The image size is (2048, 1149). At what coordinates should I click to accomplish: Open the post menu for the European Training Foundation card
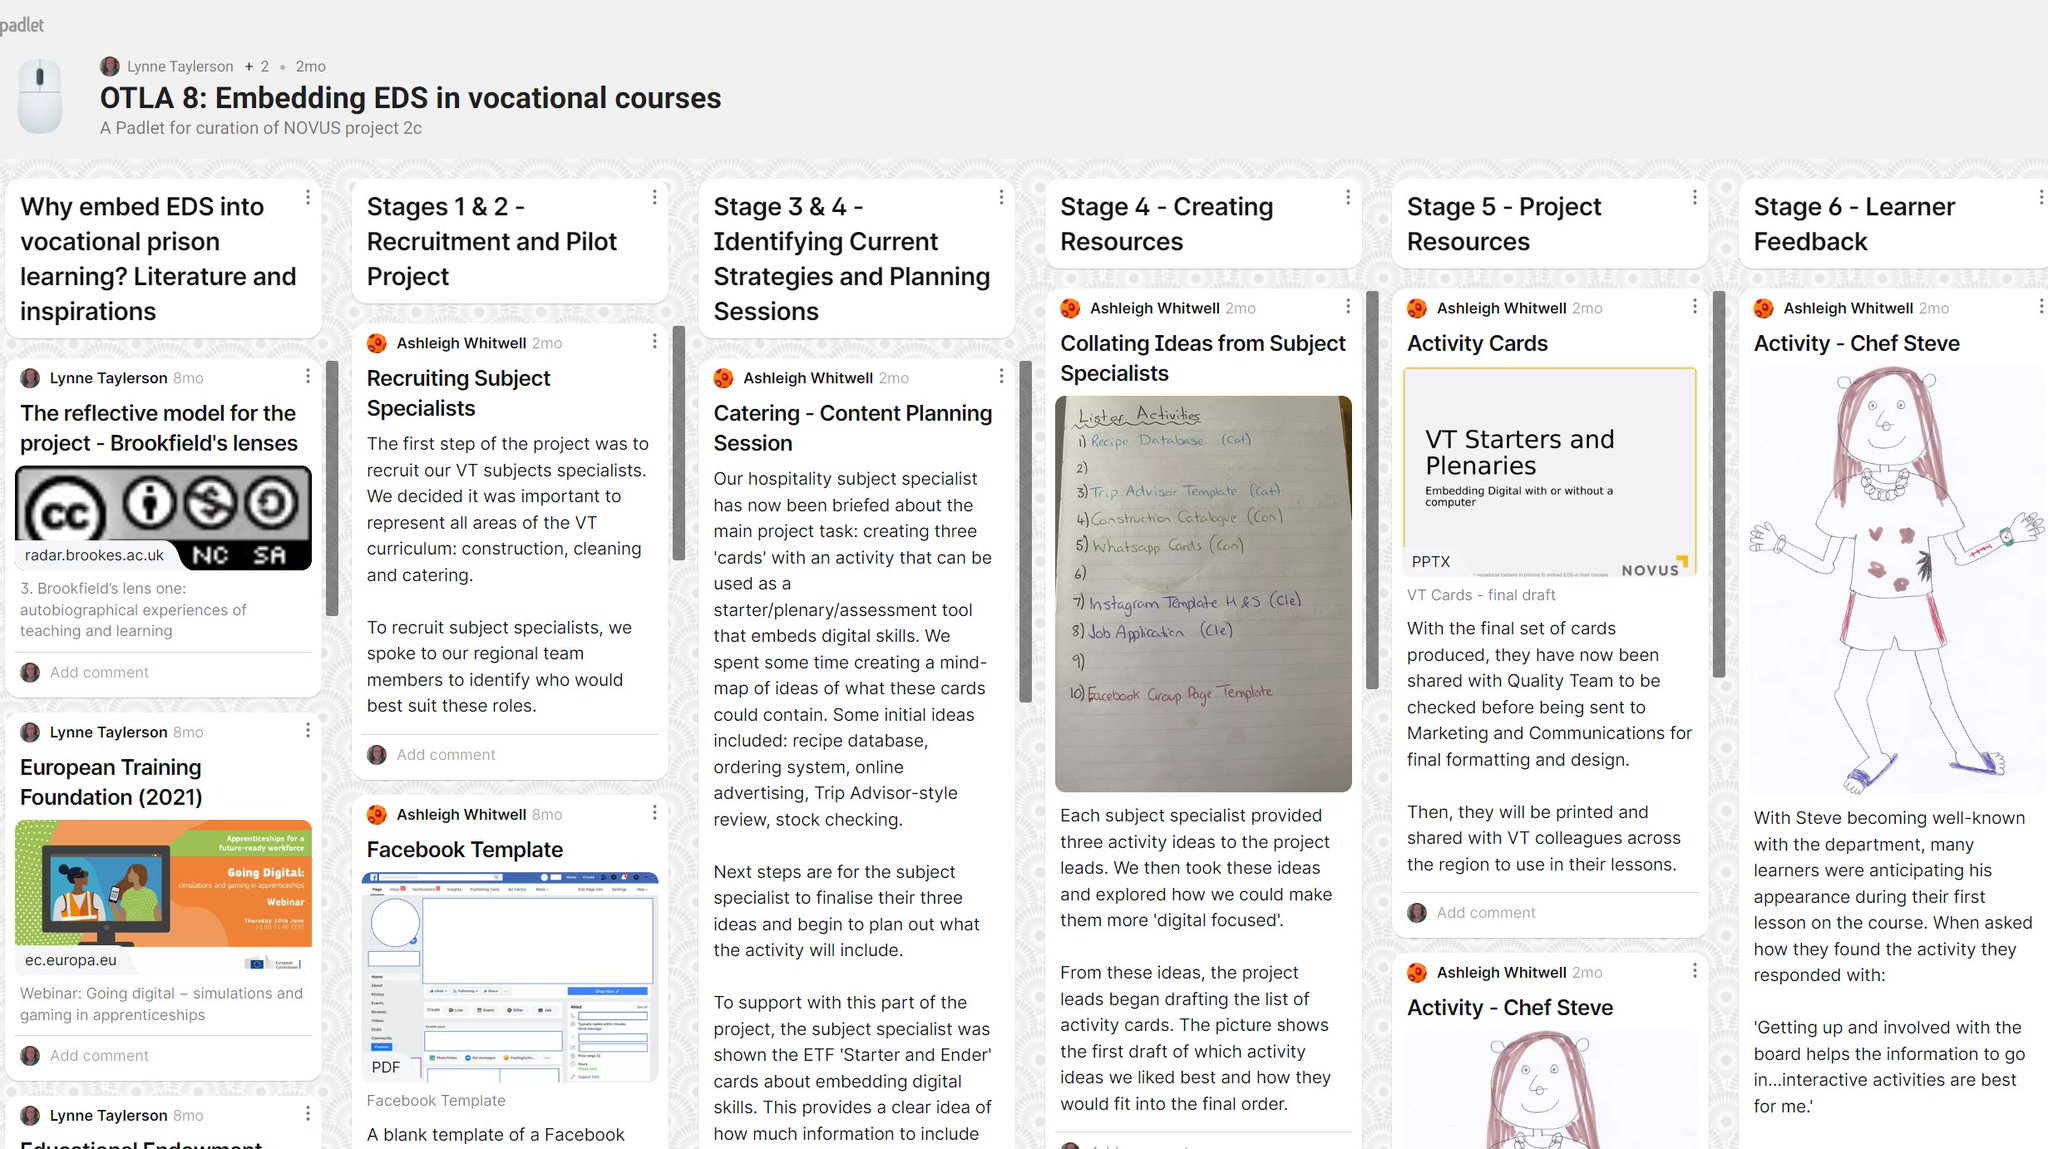click(x=307, y=731)
